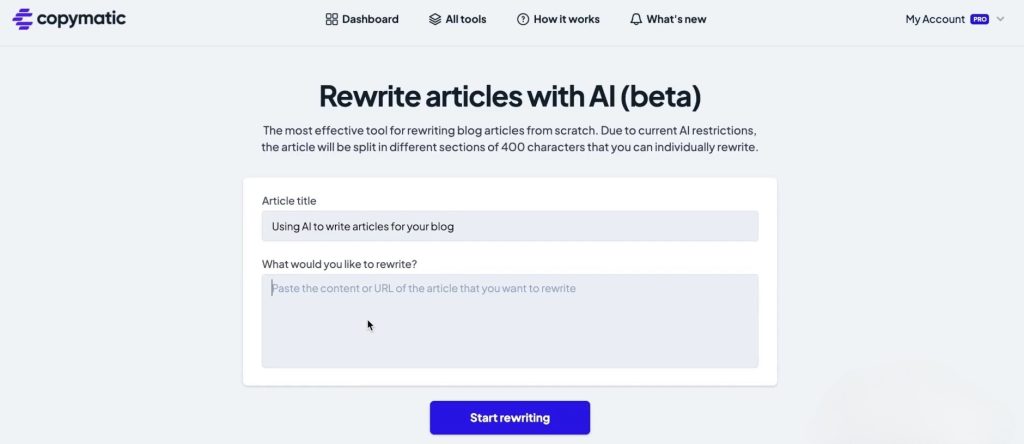Click the All tools layers icon
This screenshot has width=1024, height=444.
(435, 20)
